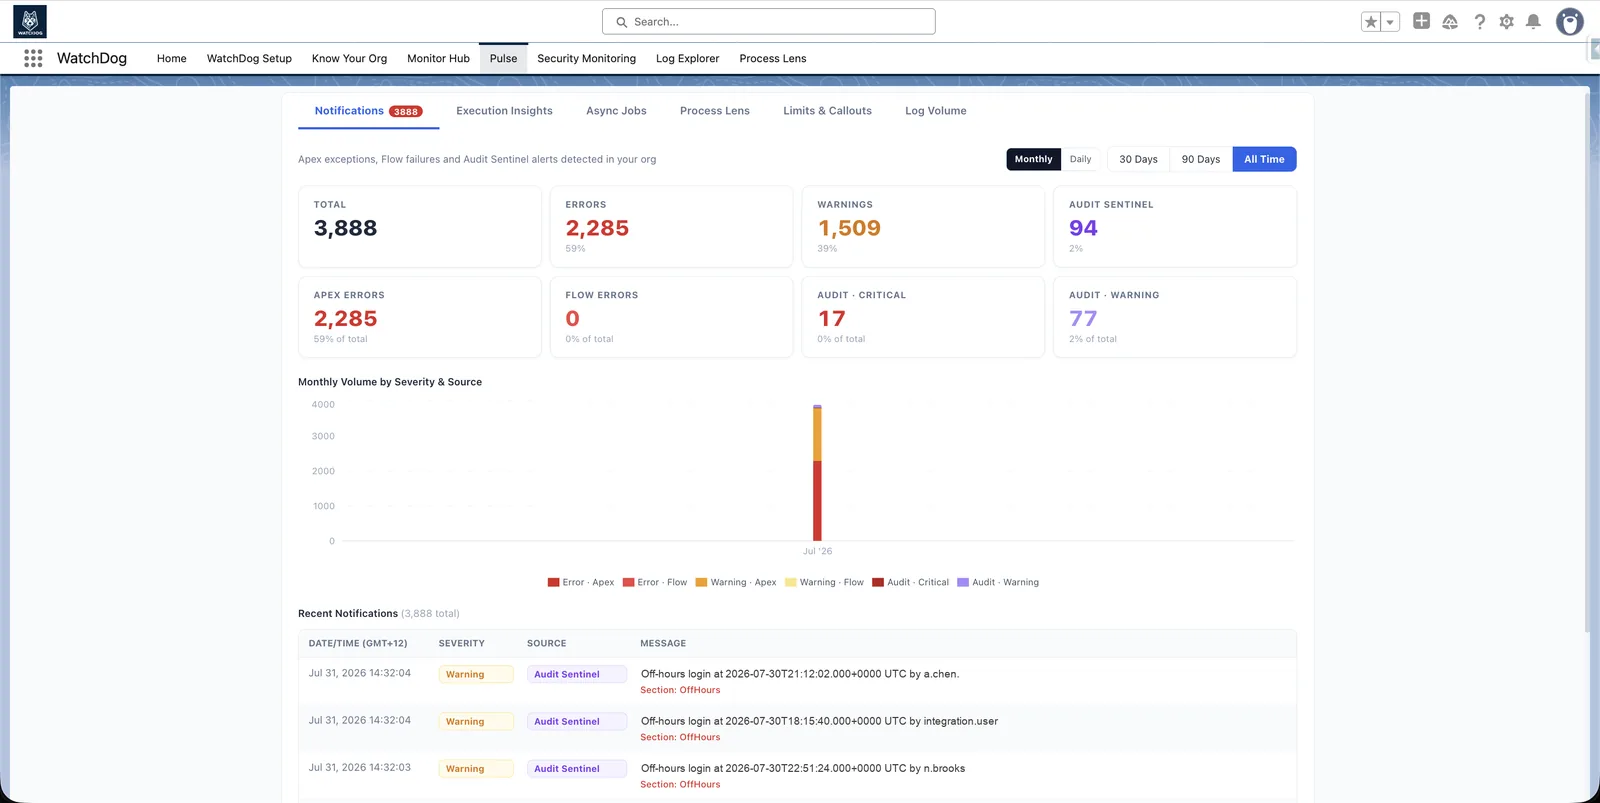Open the Know Your Org nav tab
This screenshot has height=803, width=1600.
point(349,58)
